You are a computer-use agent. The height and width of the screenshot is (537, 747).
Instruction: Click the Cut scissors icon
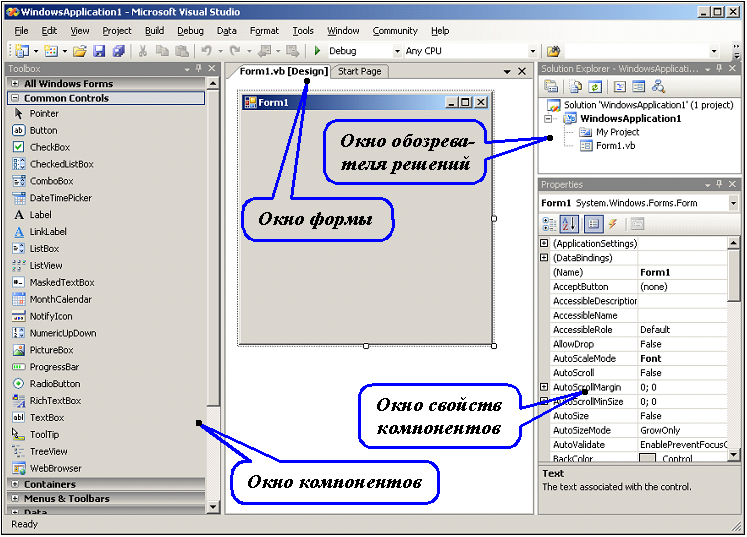(142, 51)
